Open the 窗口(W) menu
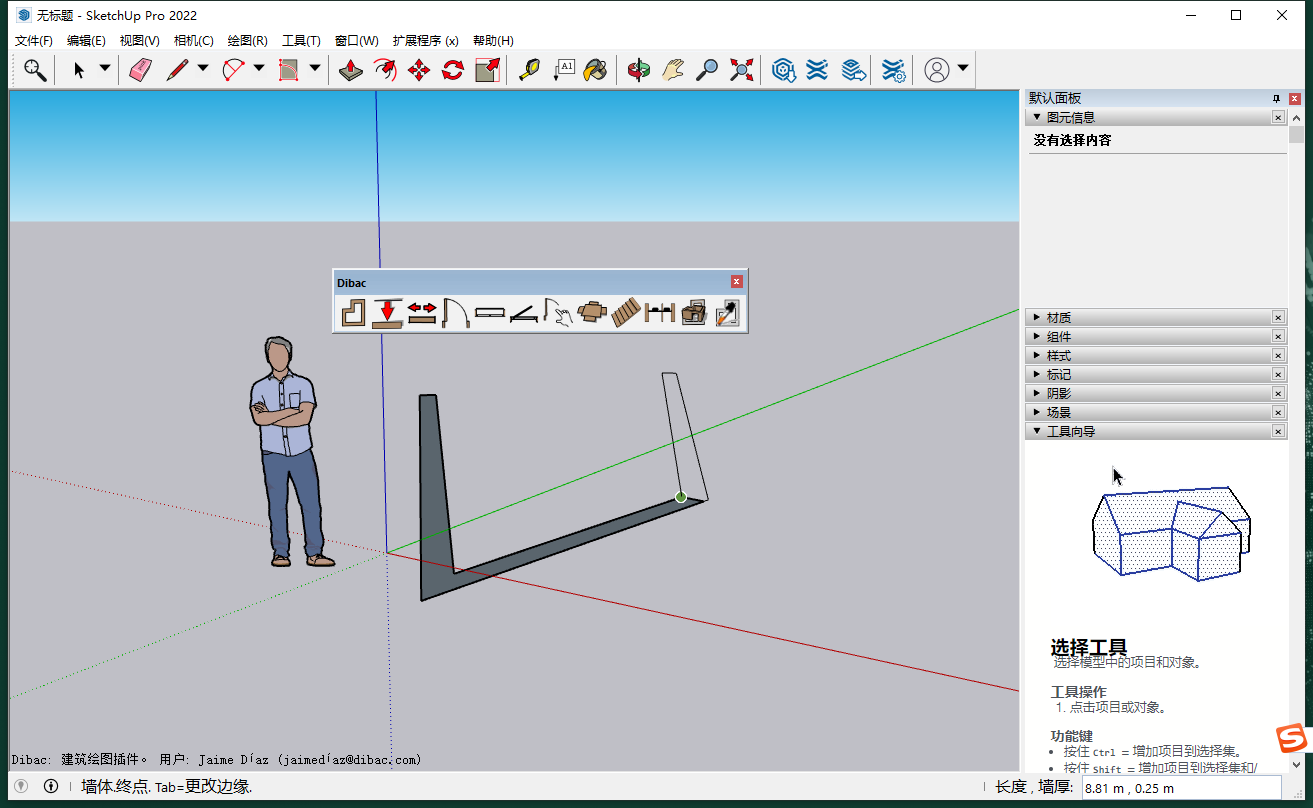The width and height of the screenshot is (1313, 808). click(356, 41)
